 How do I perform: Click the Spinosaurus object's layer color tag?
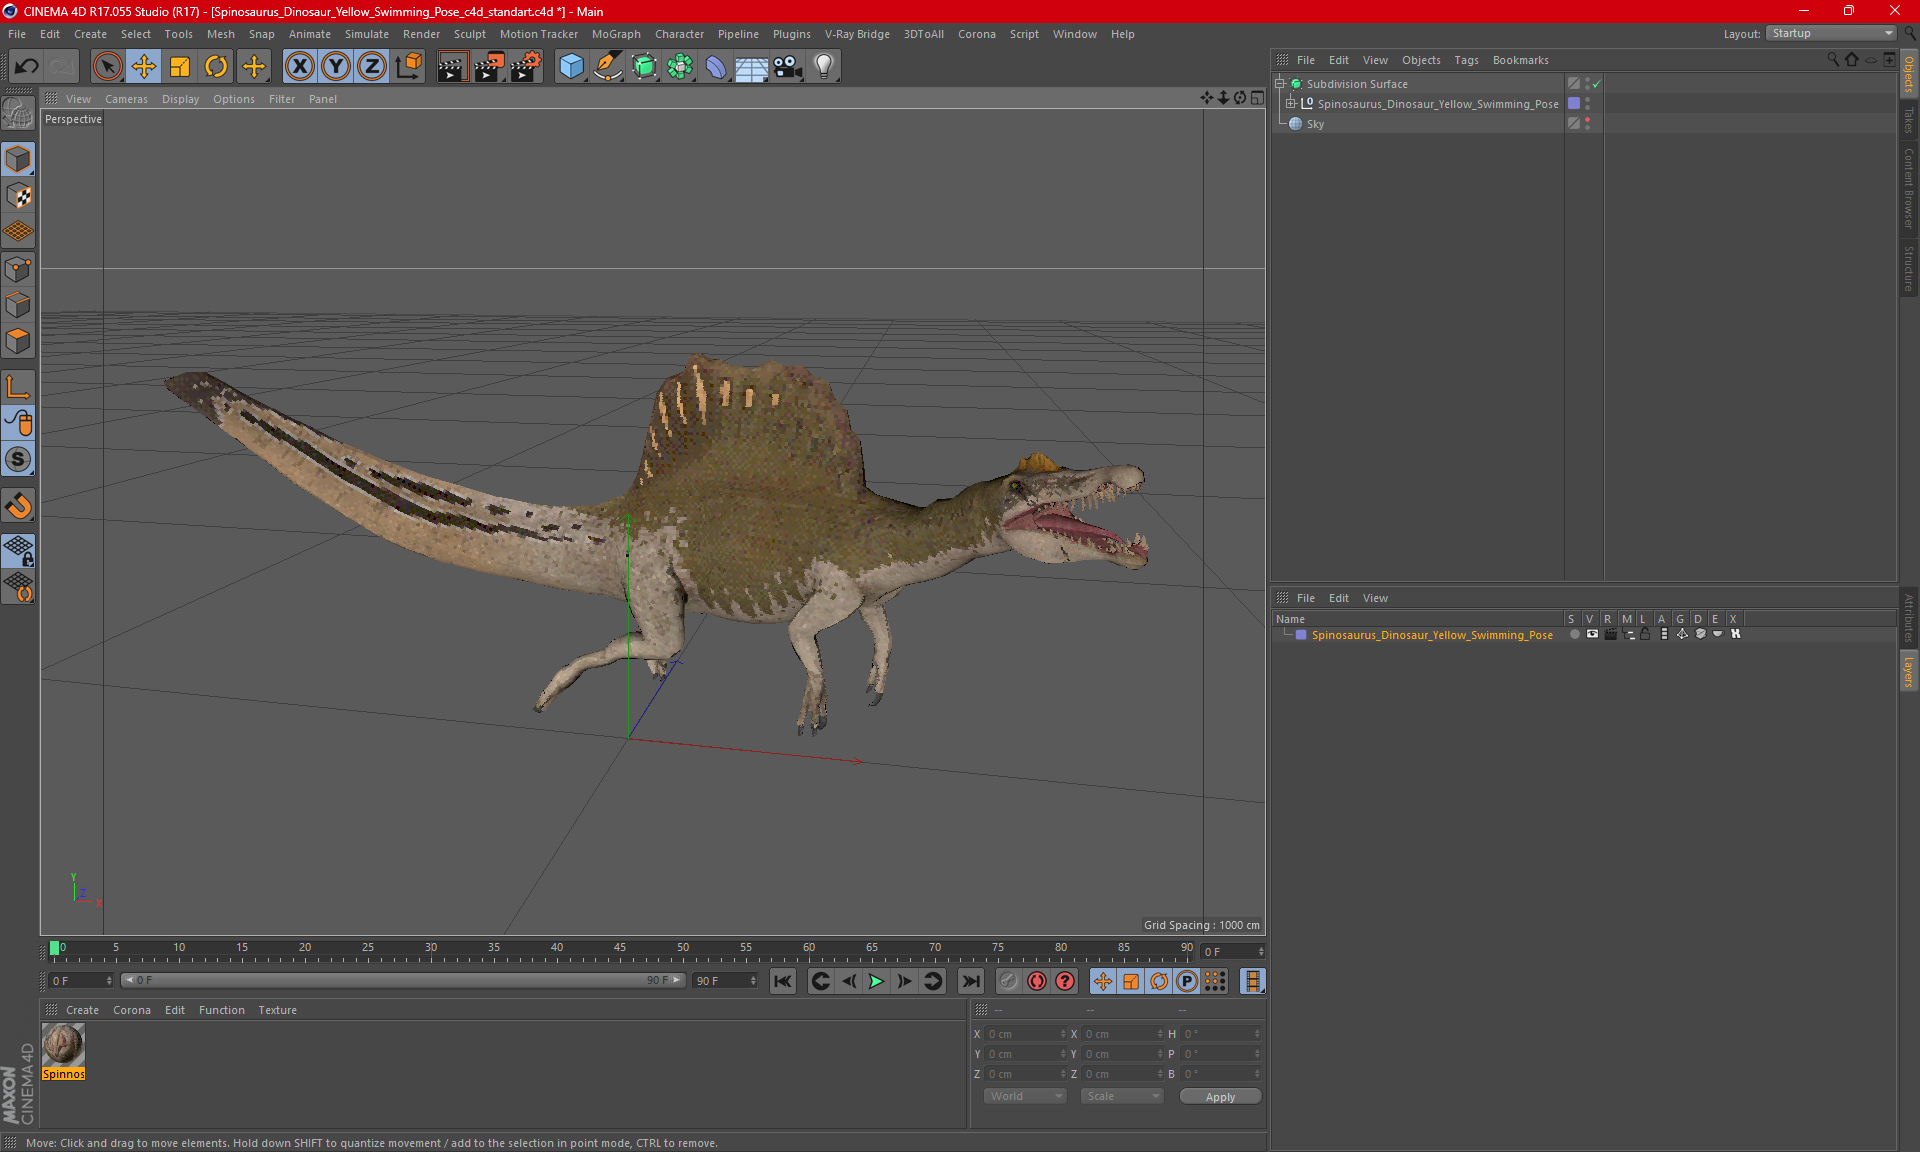1574,104
